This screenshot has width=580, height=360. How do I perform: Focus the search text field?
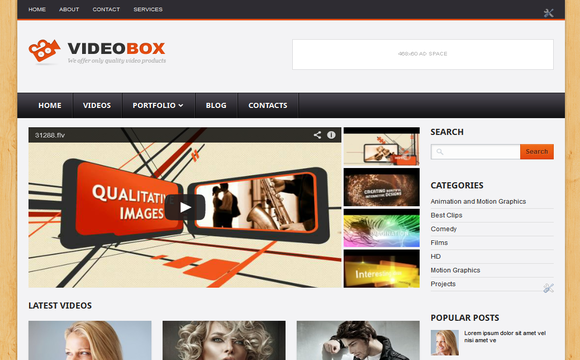click(475, 152)
